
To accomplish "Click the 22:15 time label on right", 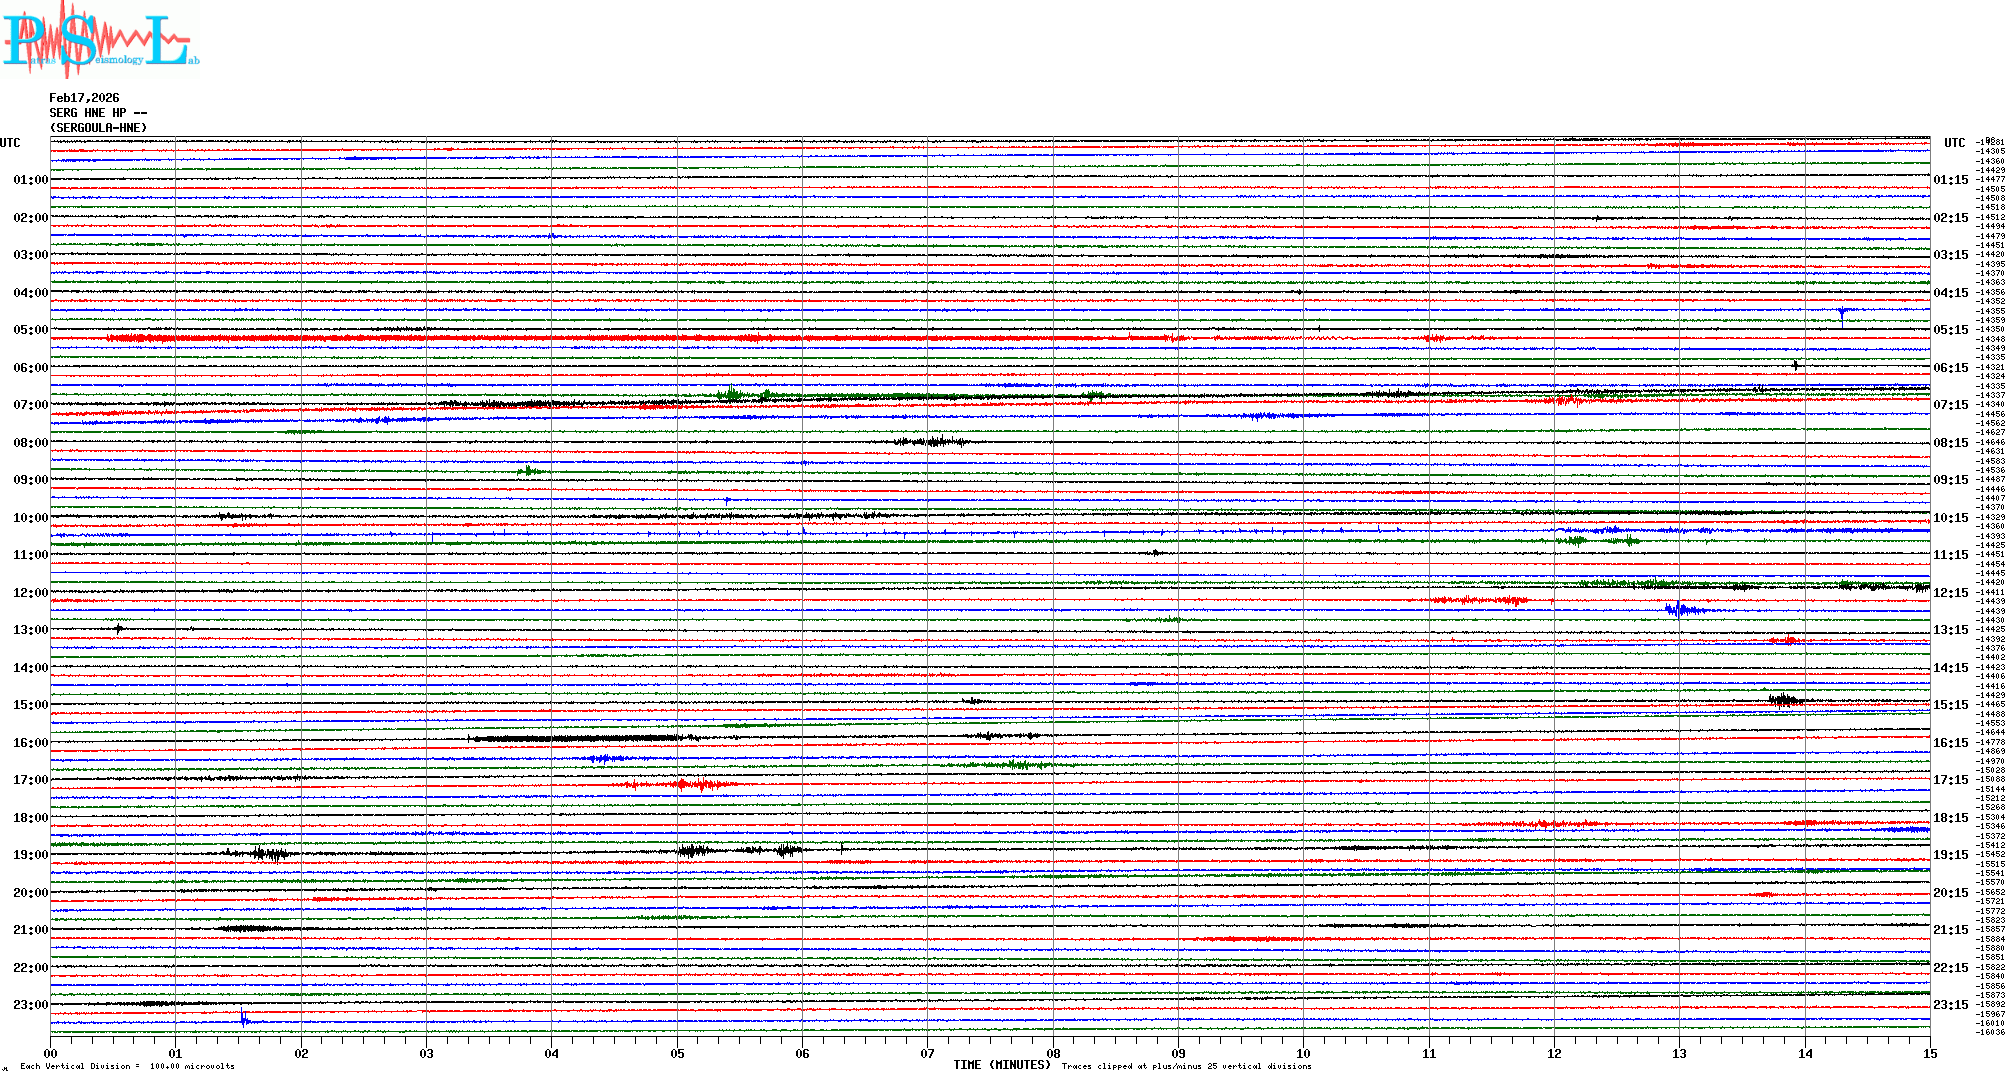I will 1950,968.
